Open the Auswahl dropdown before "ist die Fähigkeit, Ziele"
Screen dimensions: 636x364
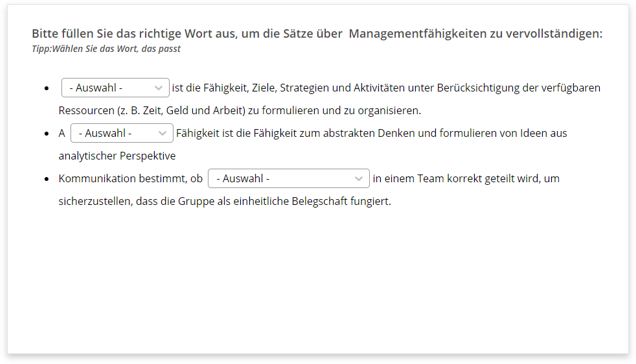pyautogui.click(x=115, y=88)
